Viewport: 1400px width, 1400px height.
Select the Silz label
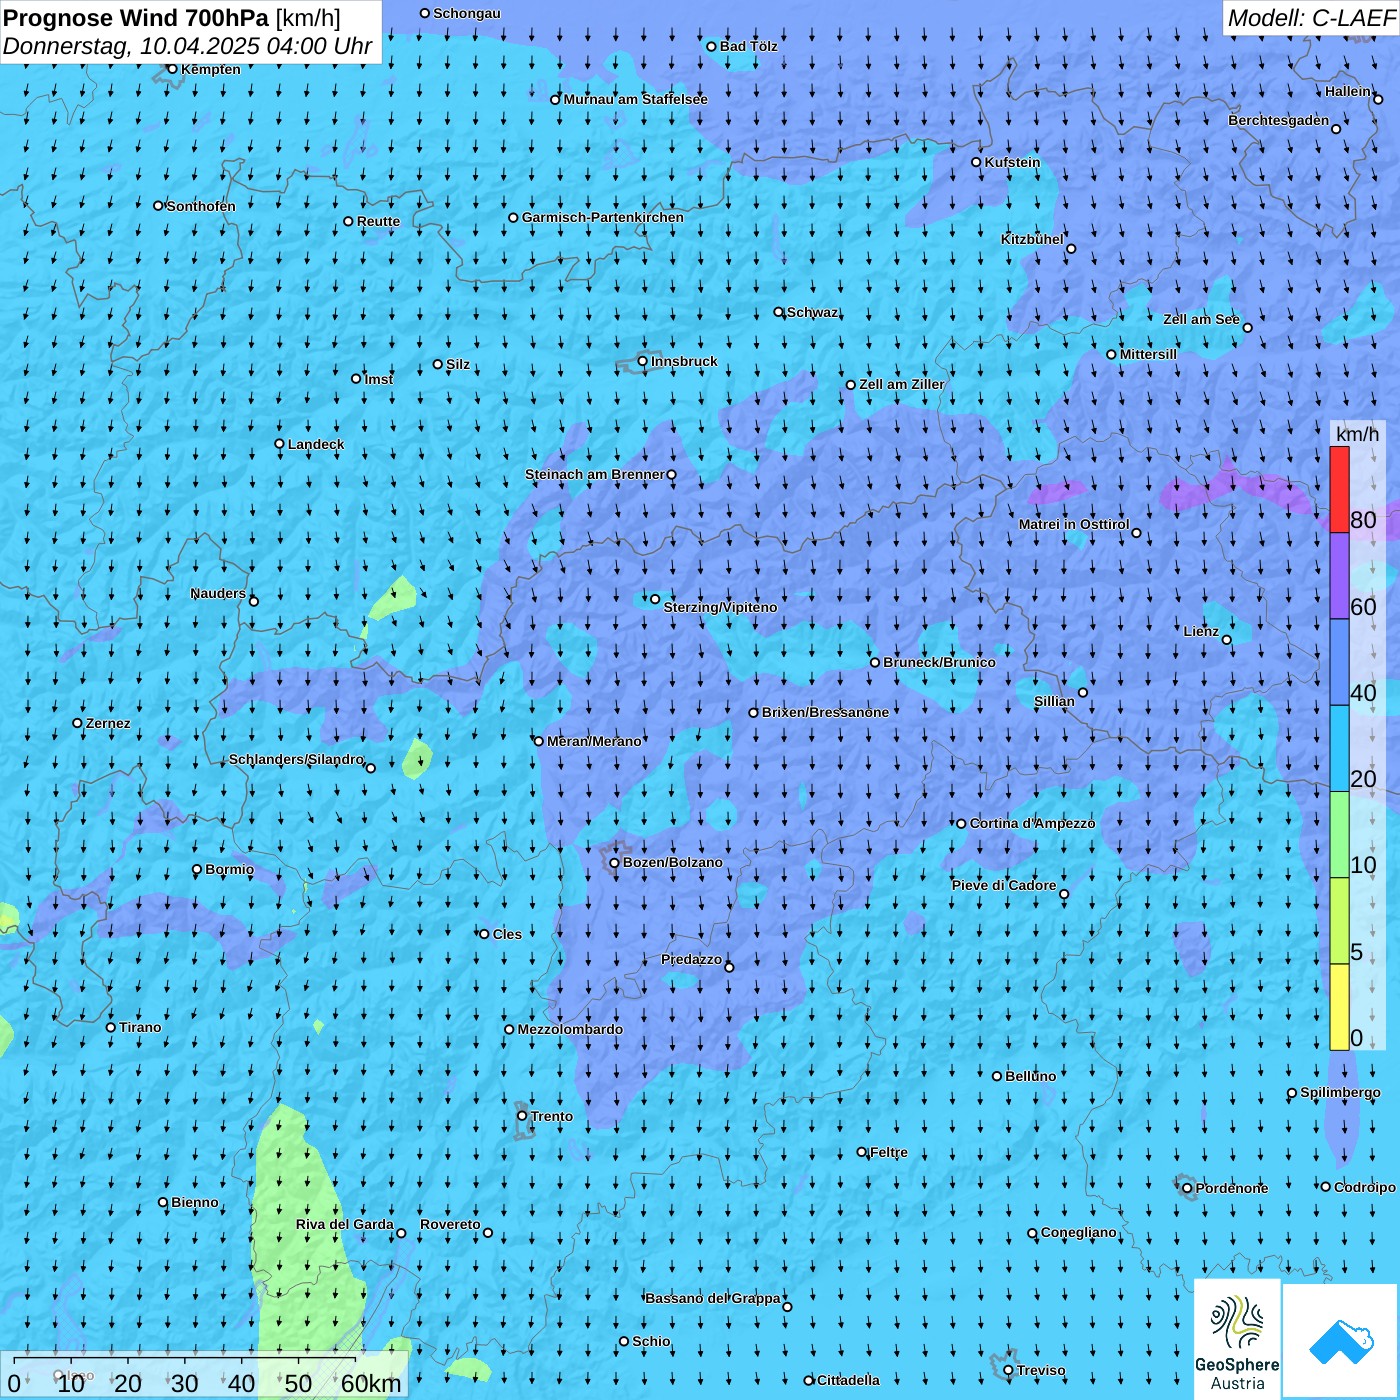tap(458, 364)
